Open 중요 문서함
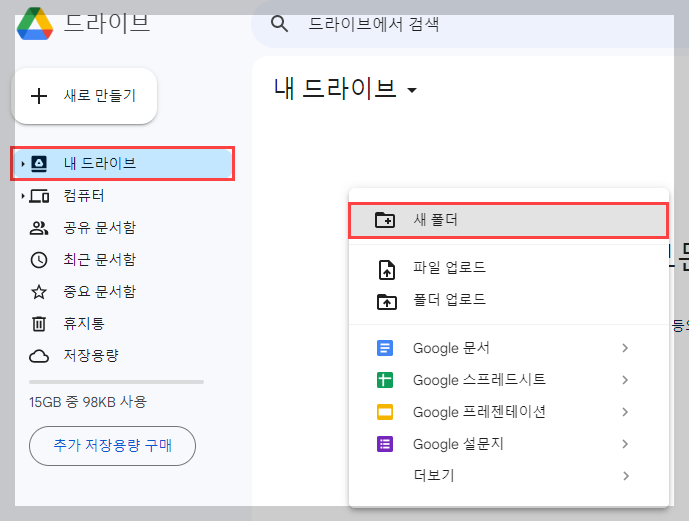This screenshot has width=689, height=521. click(123, 292)
